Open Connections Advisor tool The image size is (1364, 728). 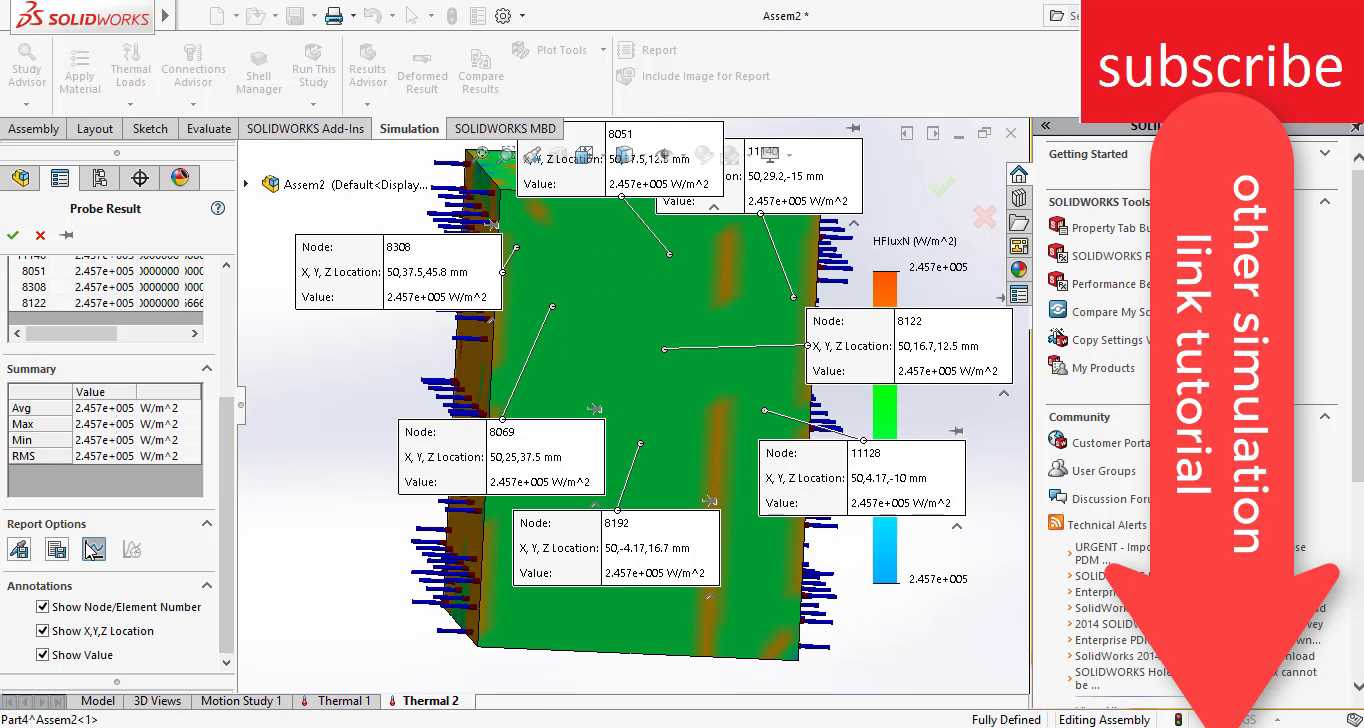point(193,65)
